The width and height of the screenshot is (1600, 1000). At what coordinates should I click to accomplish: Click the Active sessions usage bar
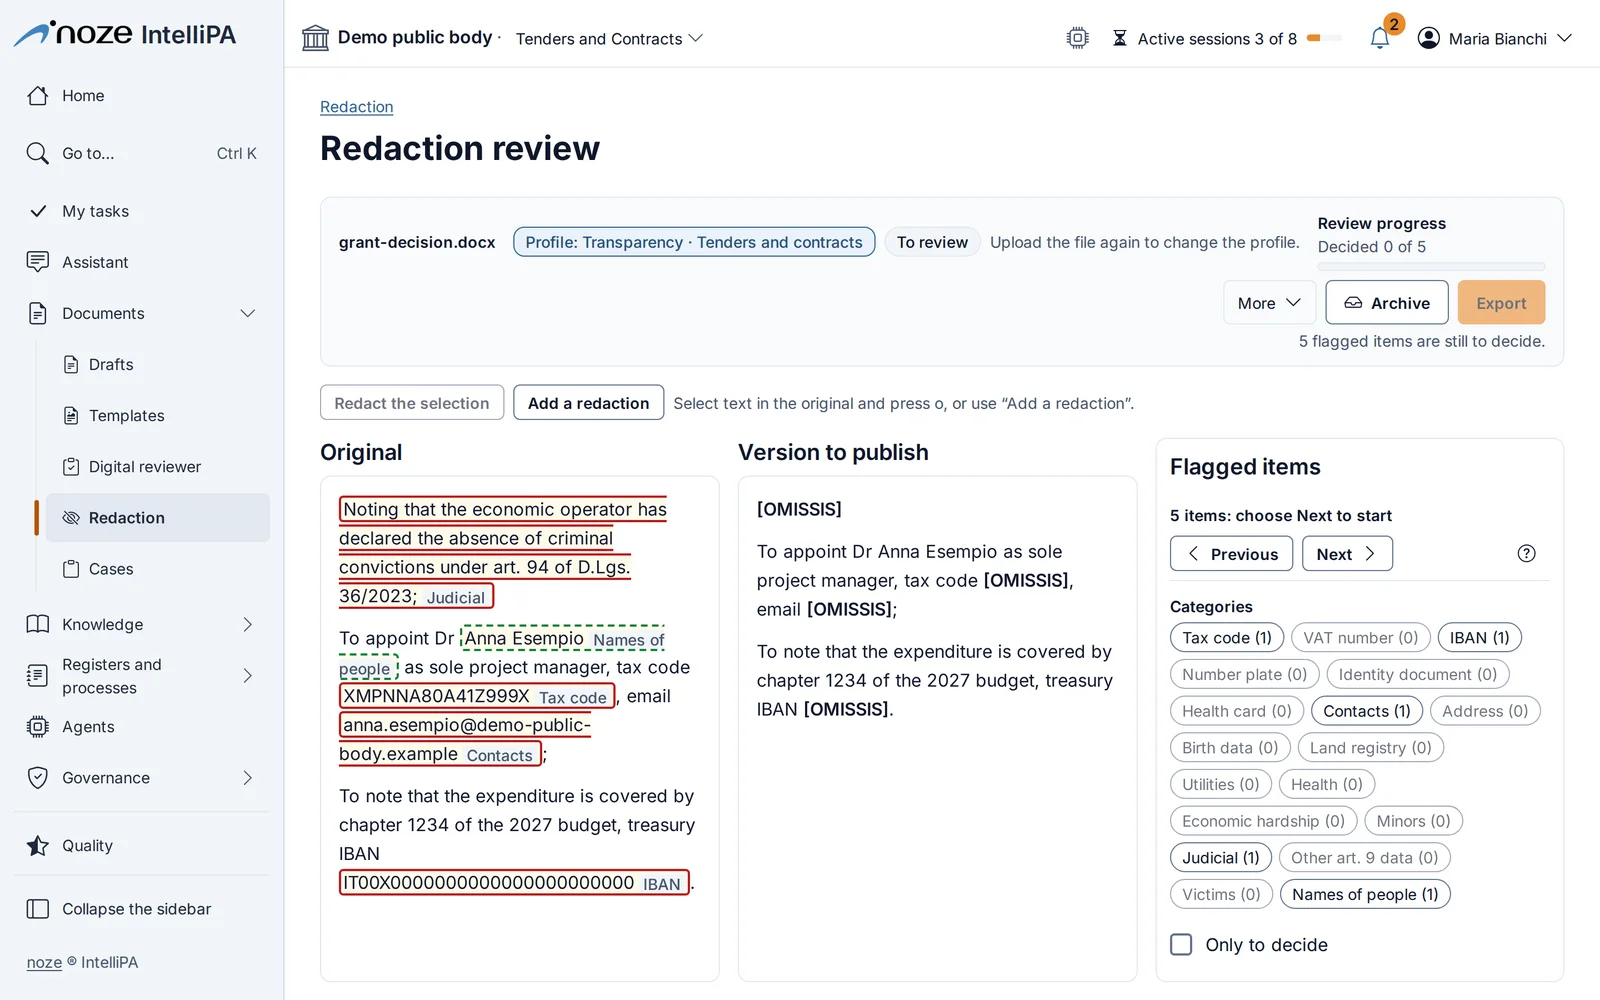[1324, 38]
